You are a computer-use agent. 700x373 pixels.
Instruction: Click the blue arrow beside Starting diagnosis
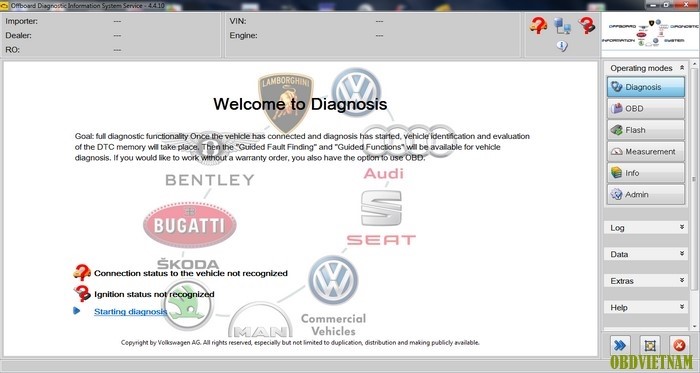77,311
